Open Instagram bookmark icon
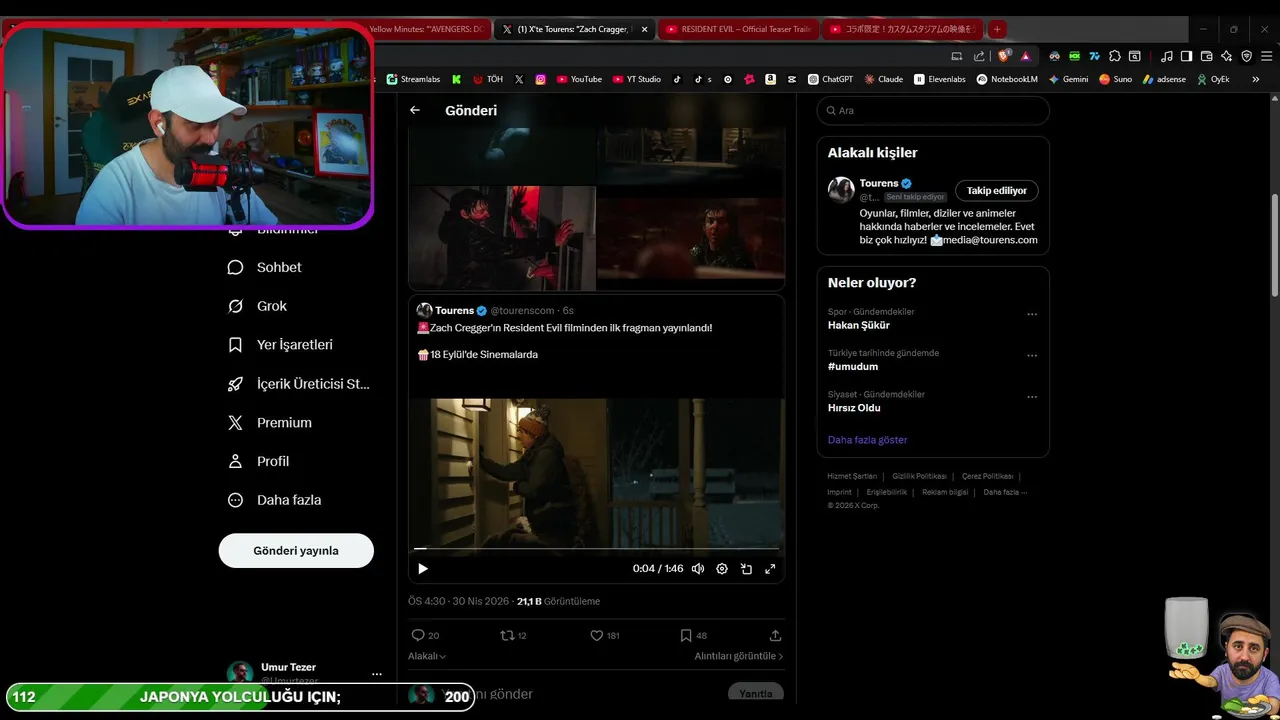Viewport: 1280px width, 720px height. click(x=541, y=79)
